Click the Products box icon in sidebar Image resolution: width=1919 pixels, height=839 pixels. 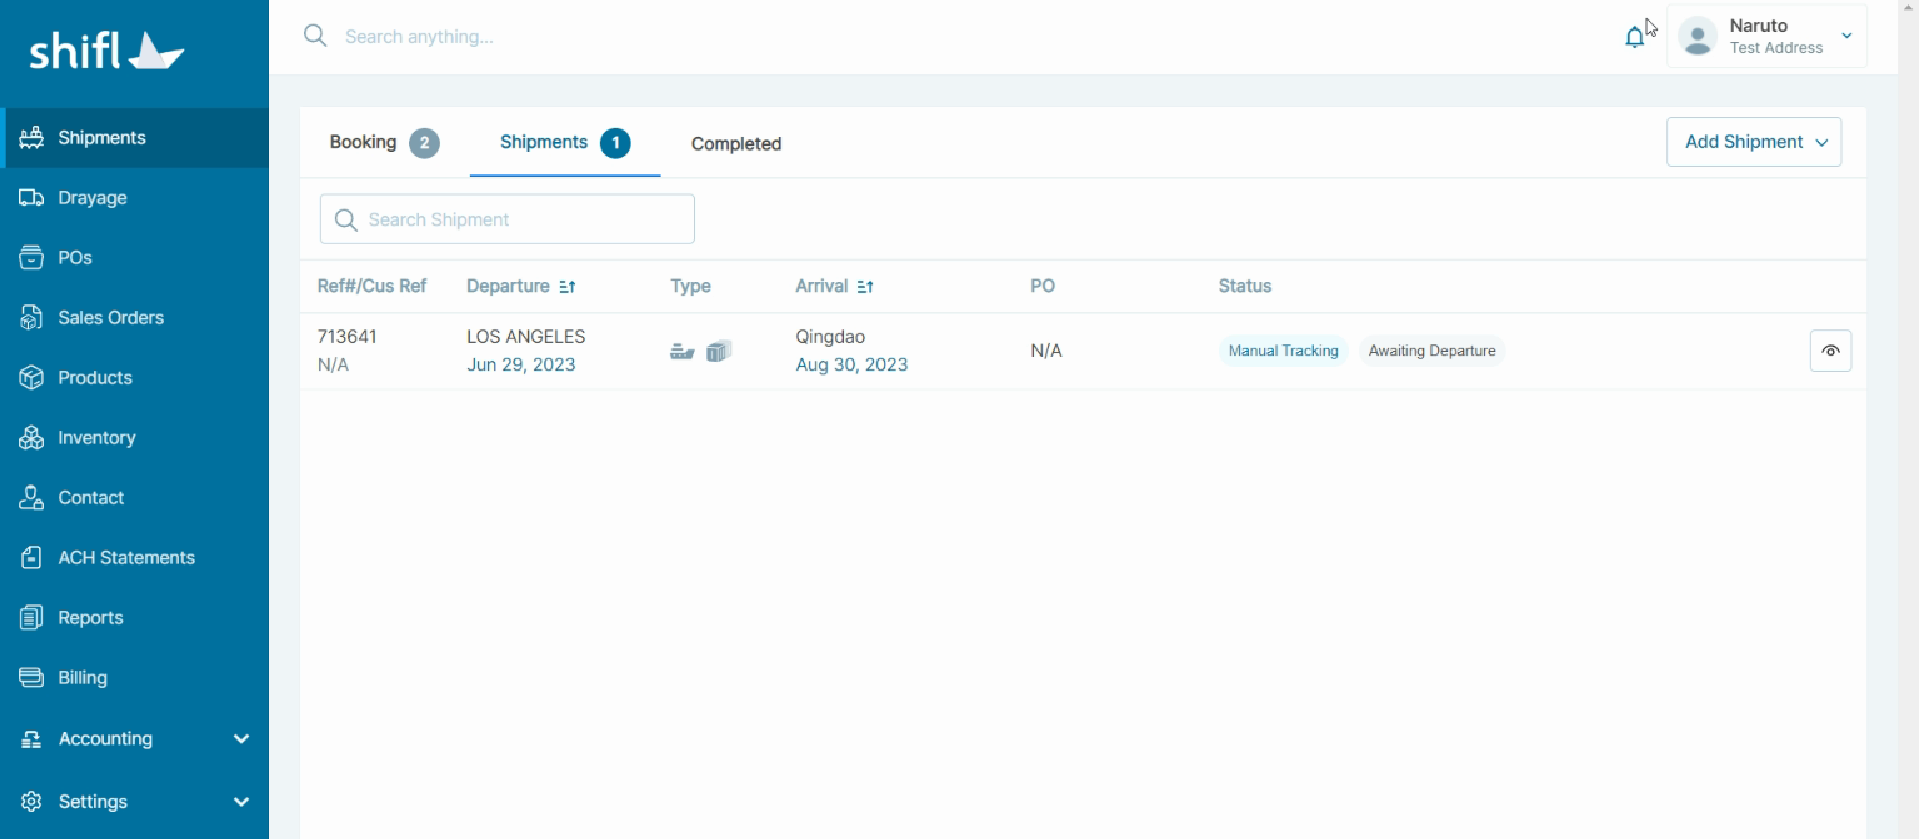click(x=31, y=378)
